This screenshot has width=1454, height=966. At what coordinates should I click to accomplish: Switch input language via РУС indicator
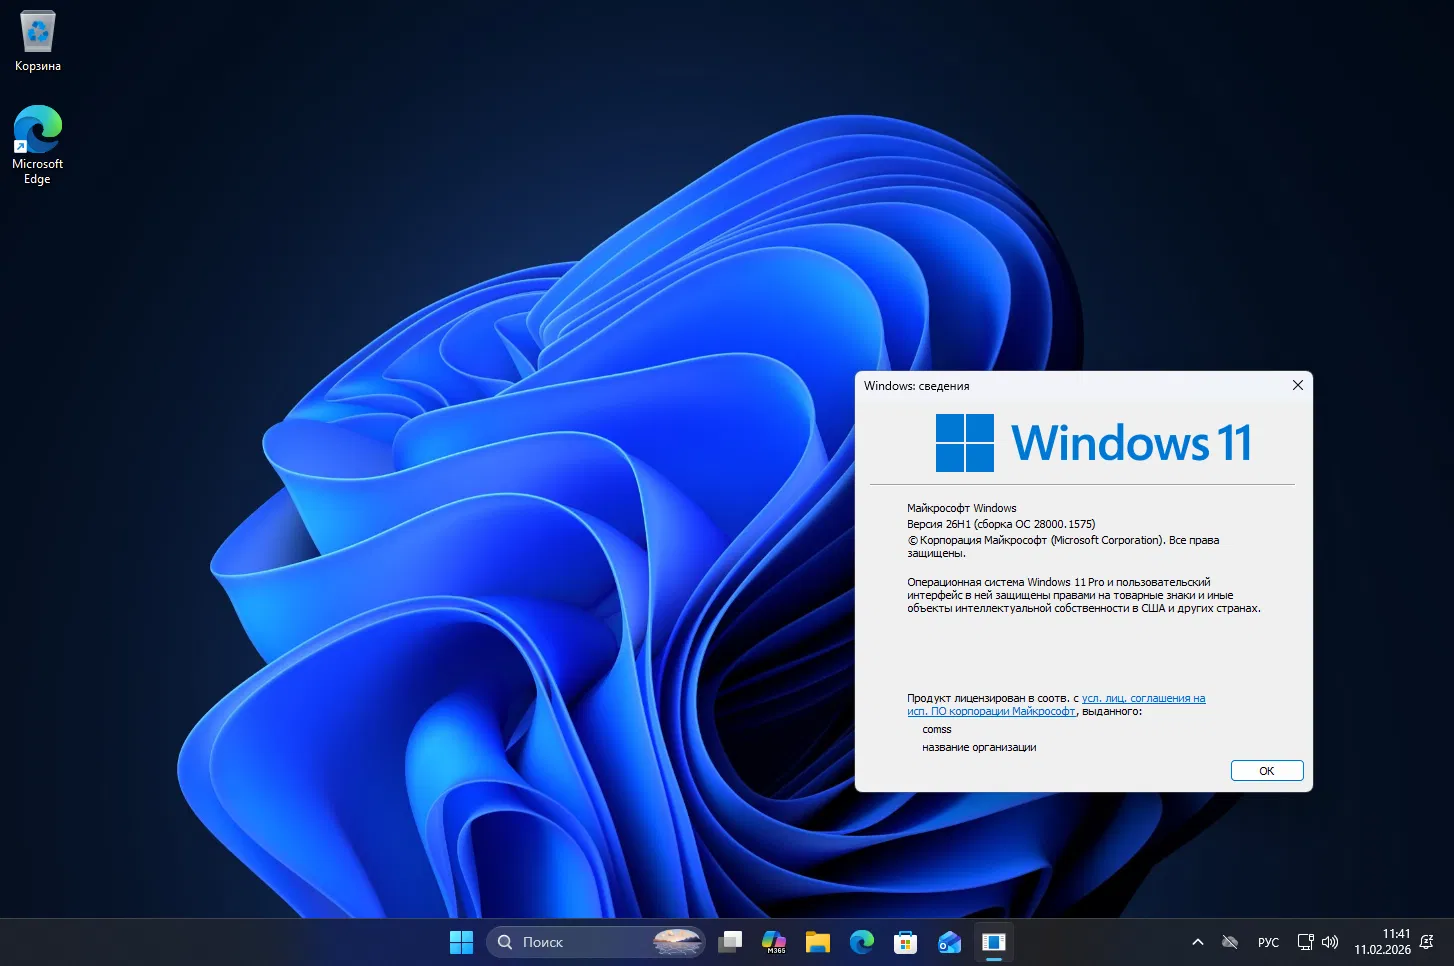coord(1268,942)
